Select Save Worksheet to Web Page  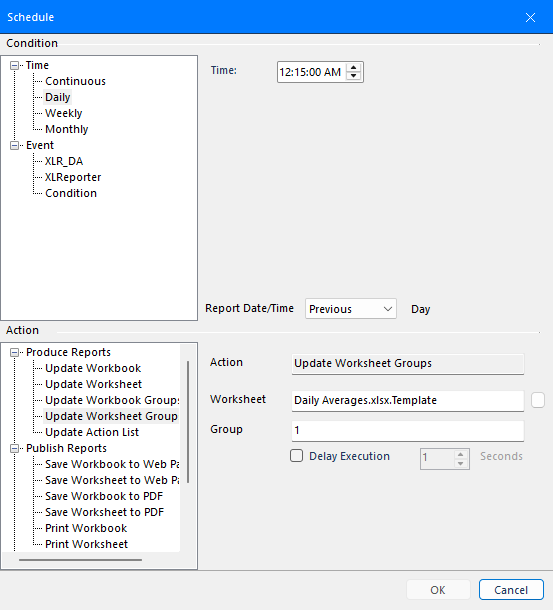[x=111, y=480]
